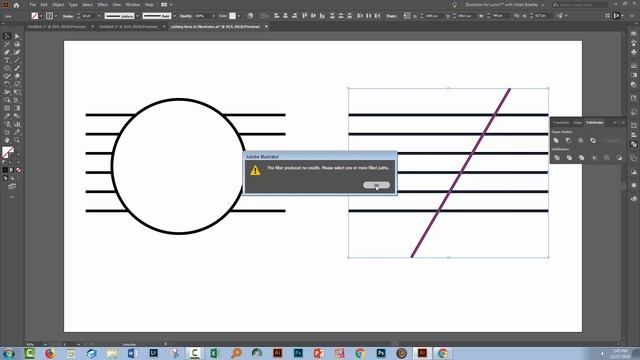This screenshot has width=640, height=360.
Task: Click Trim in the Pathfinders row
Action: point(569,158)
